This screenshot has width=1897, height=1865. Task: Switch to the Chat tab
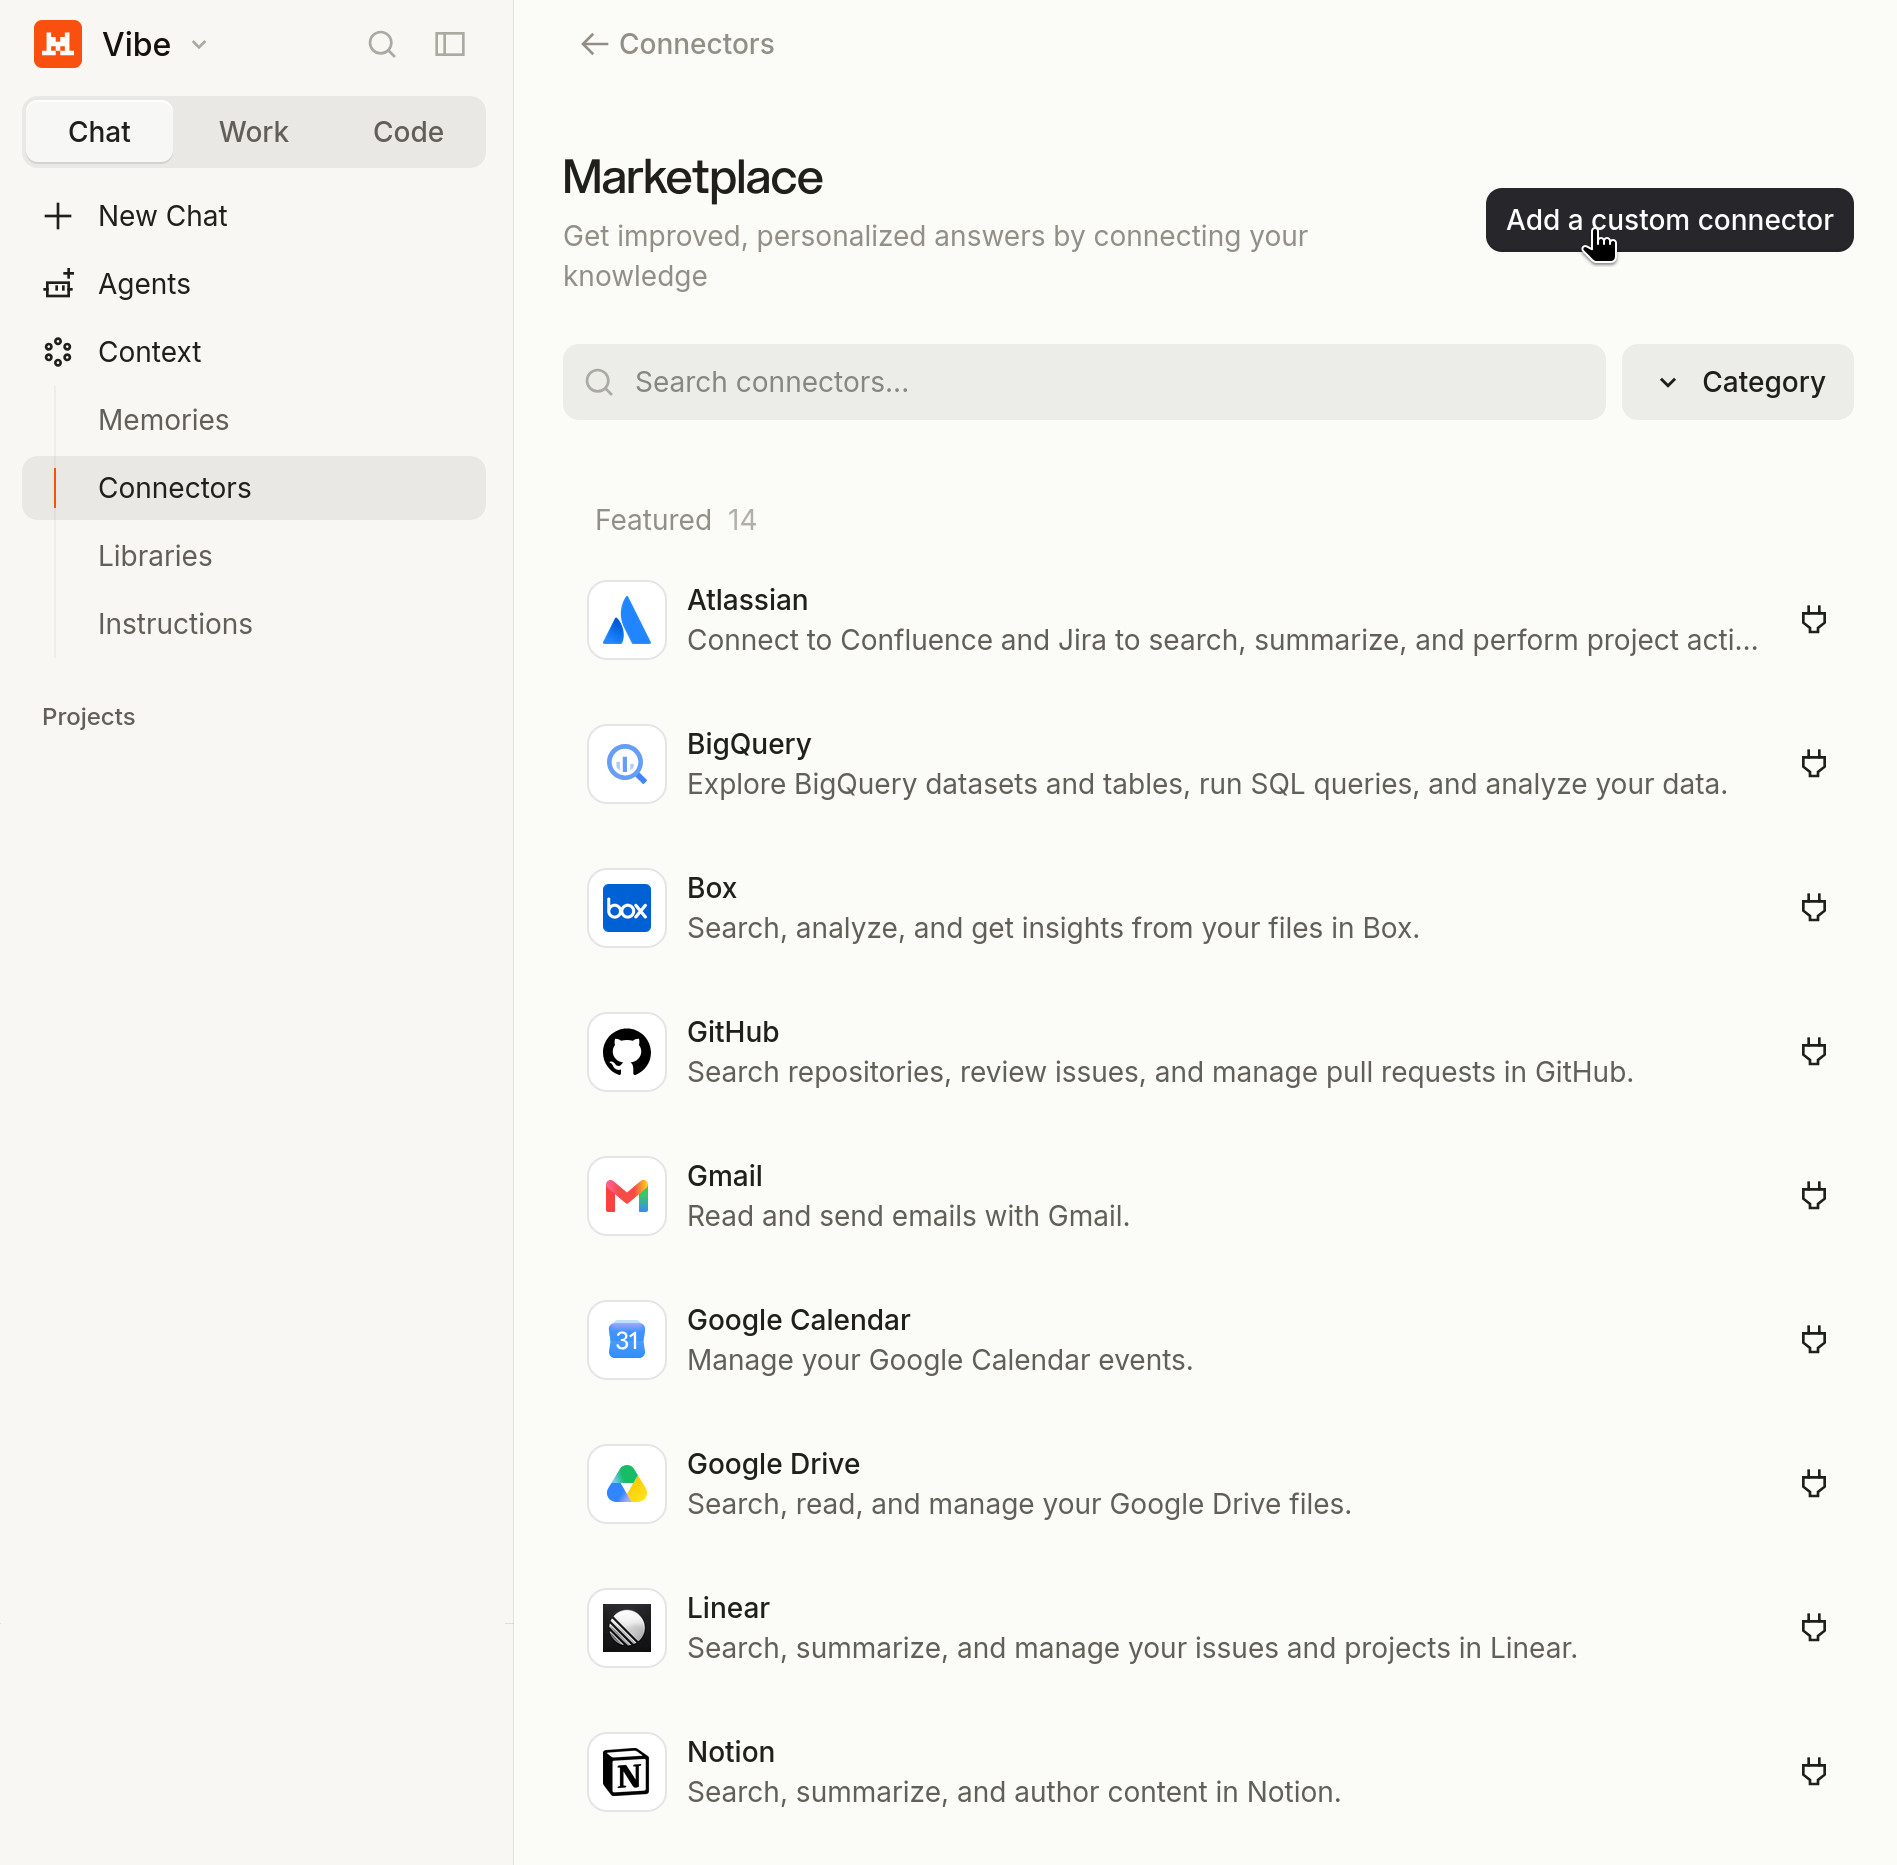coord(99,132)
